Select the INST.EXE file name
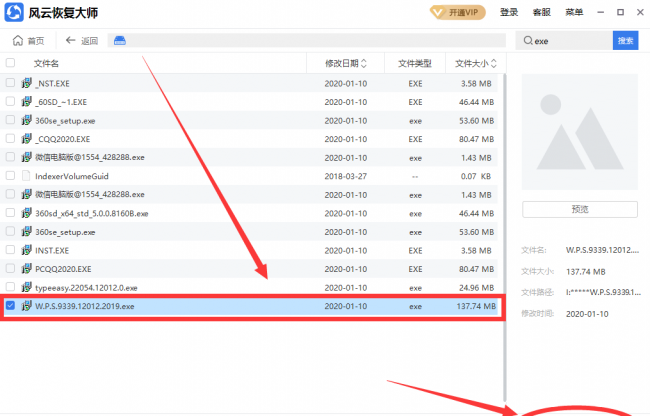 [x=52, y=251]
